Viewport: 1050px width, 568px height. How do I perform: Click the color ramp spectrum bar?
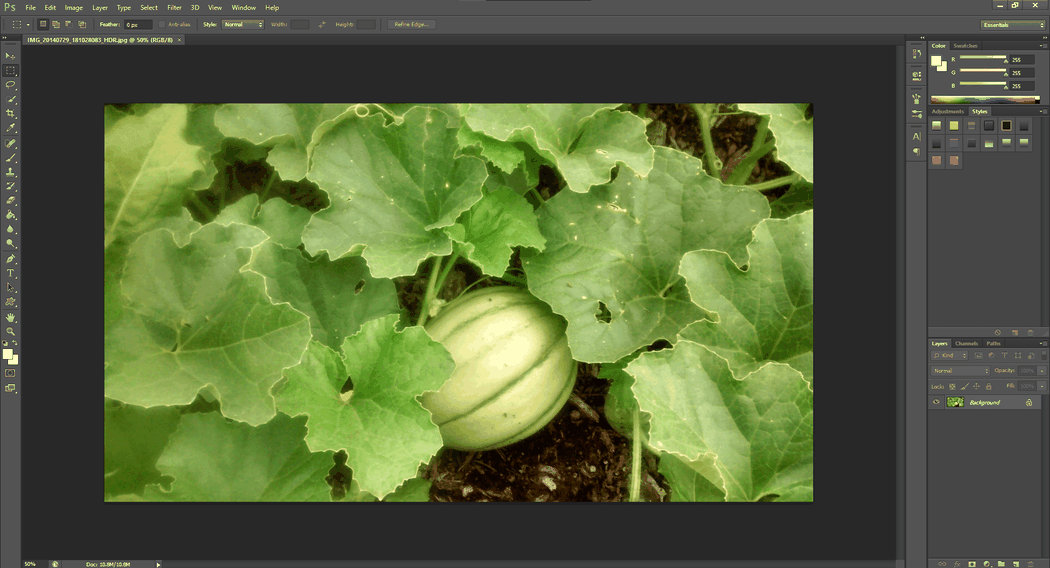(x=984, y=99)
